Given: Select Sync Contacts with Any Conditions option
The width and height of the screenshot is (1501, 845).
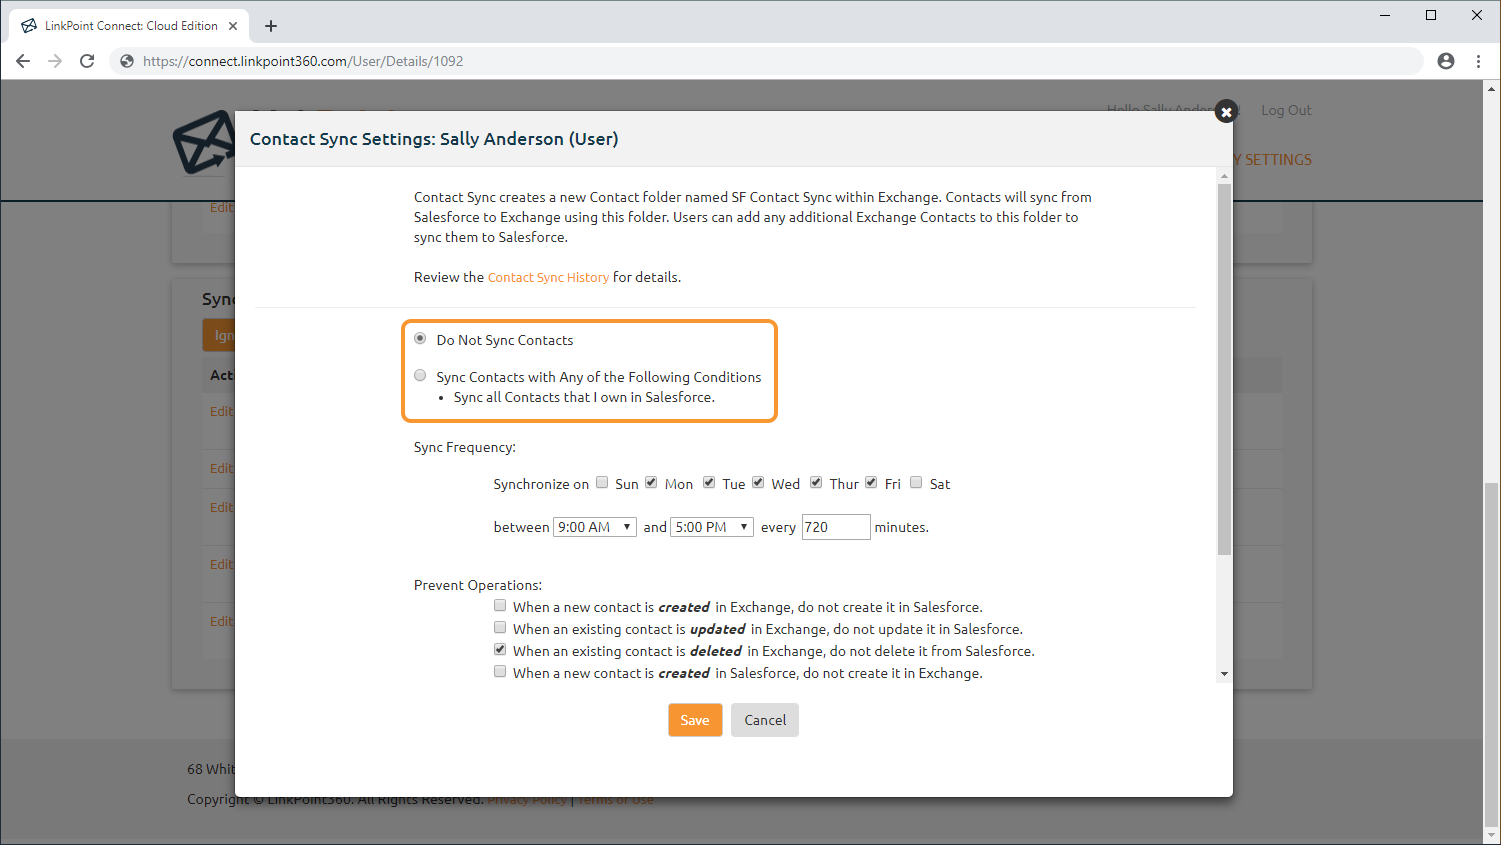Looking at the screenshot, I should pos(420,376).
